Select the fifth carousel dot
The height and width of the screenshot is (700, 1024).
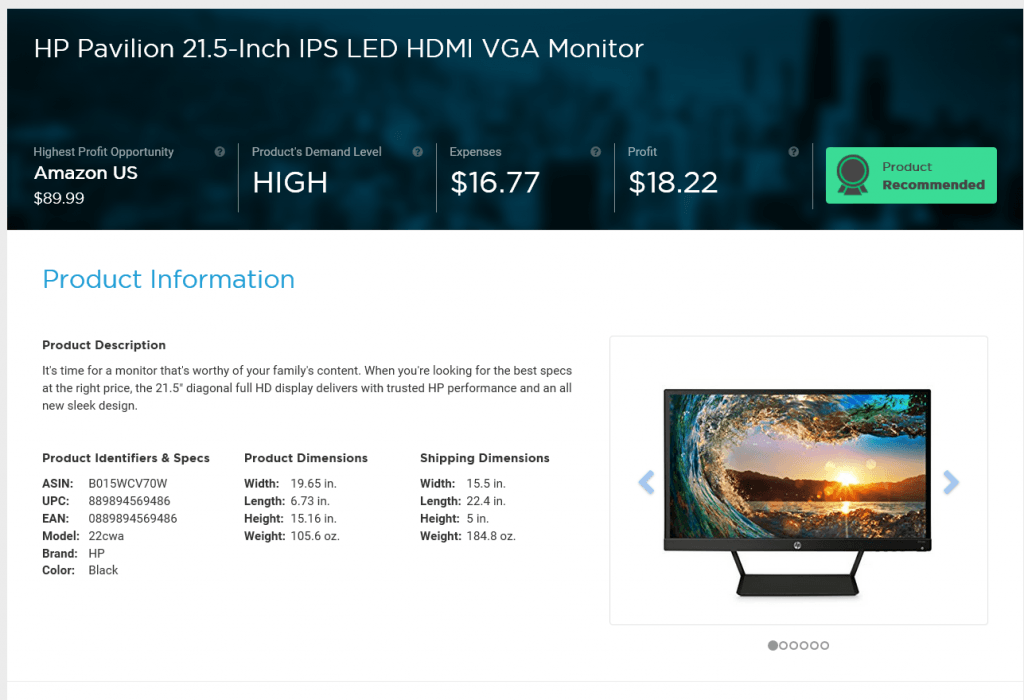(x=814, y=645)
